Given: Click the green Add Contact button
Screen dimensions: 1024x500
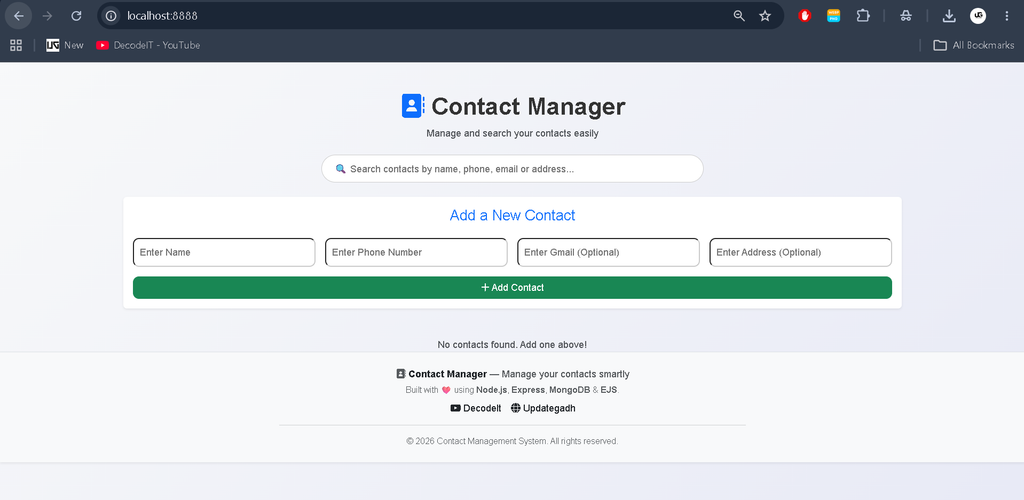Looking at the screenshot, I should pos(512,287).
